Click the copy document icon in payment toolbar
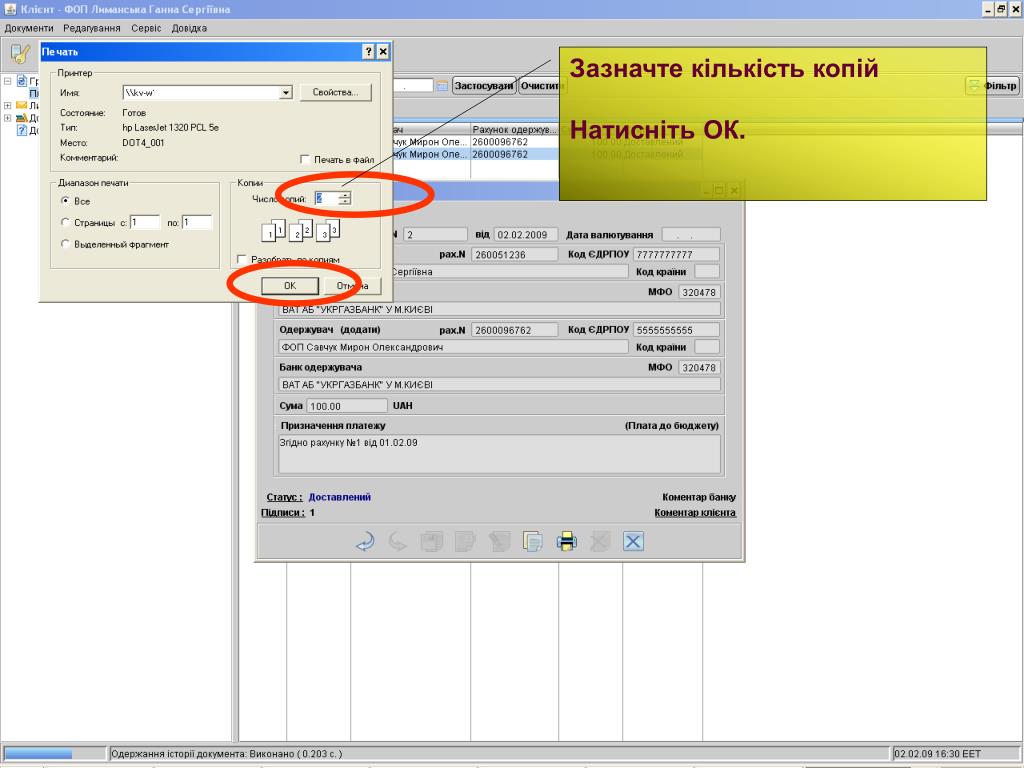Image resolution: width=1024 pixels, height=768 pixels. (532, 541)
